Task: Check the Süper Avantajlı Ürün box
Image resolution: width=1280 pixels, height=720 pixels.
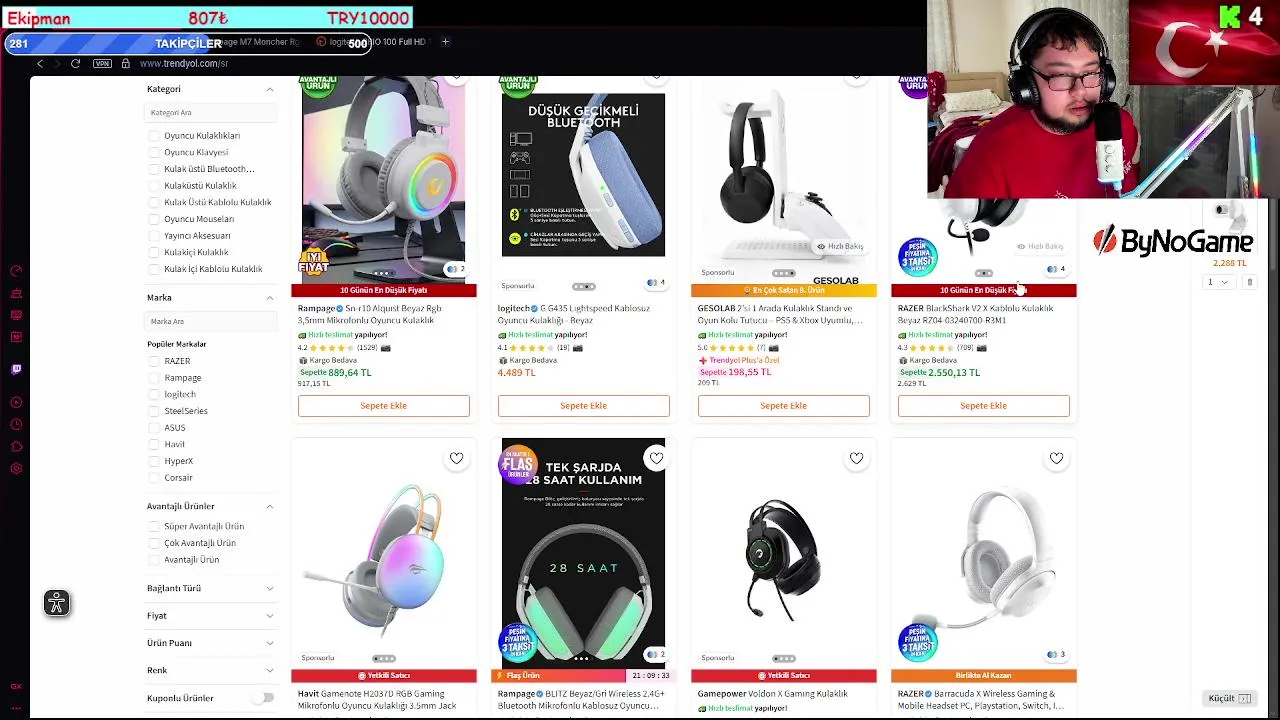Action: tap(154, 526)
